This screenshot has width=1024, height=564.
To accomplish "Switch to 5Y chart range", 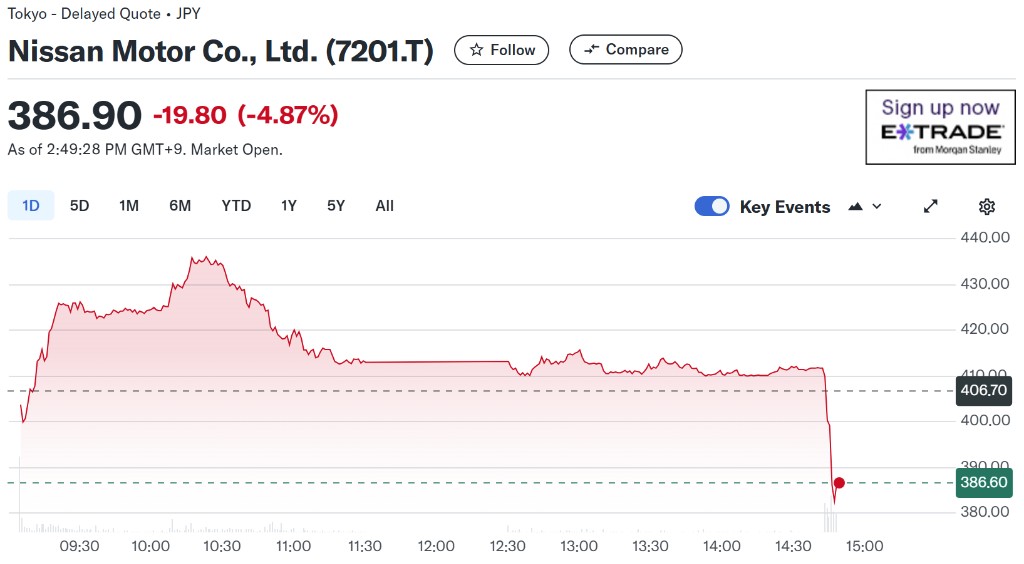I will click(x=336, y=206).
